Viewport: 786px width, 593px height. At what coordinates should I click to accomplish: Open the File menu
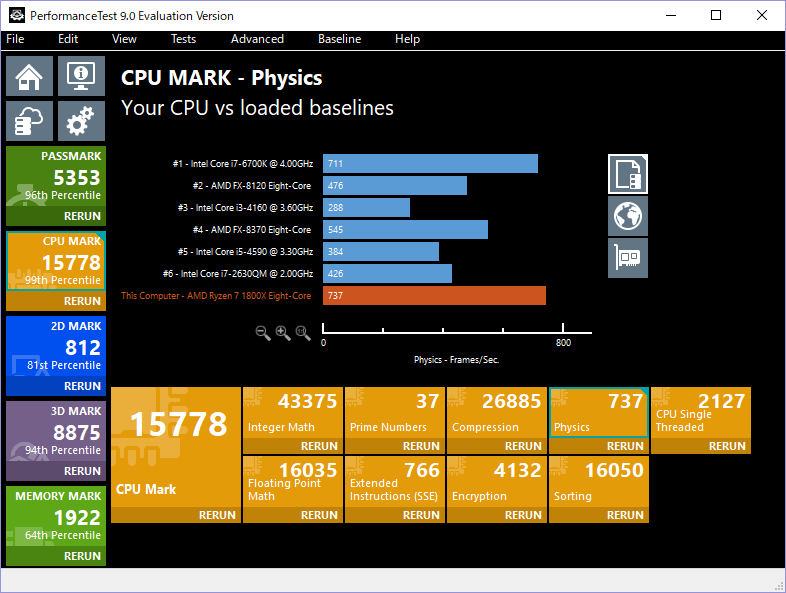pos(15,39)
